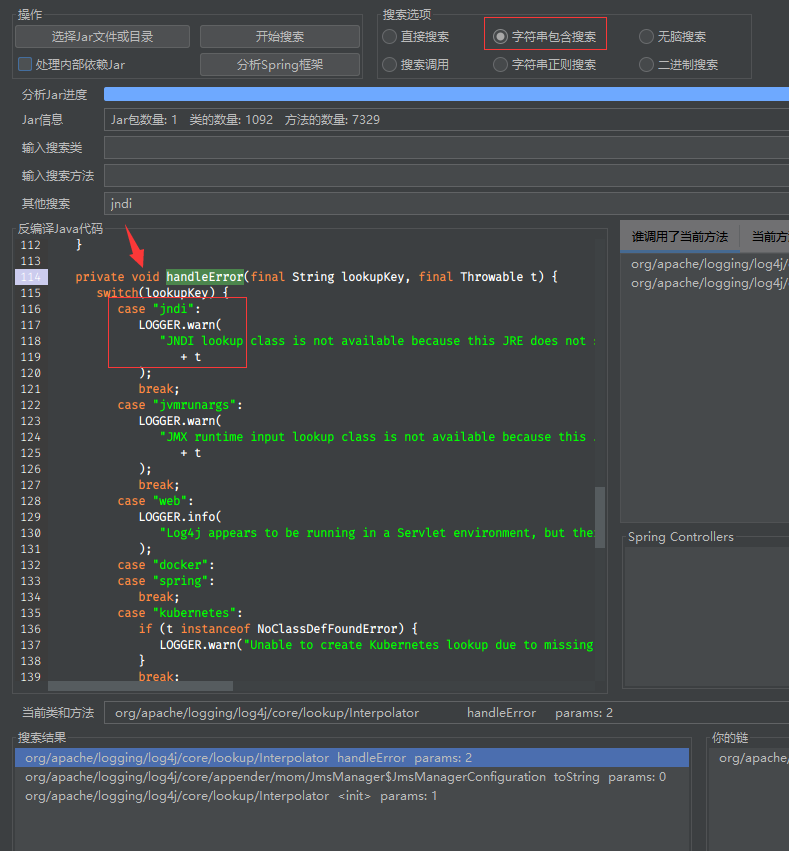Click the vertical scrollbar of the code view

(600, 516)
